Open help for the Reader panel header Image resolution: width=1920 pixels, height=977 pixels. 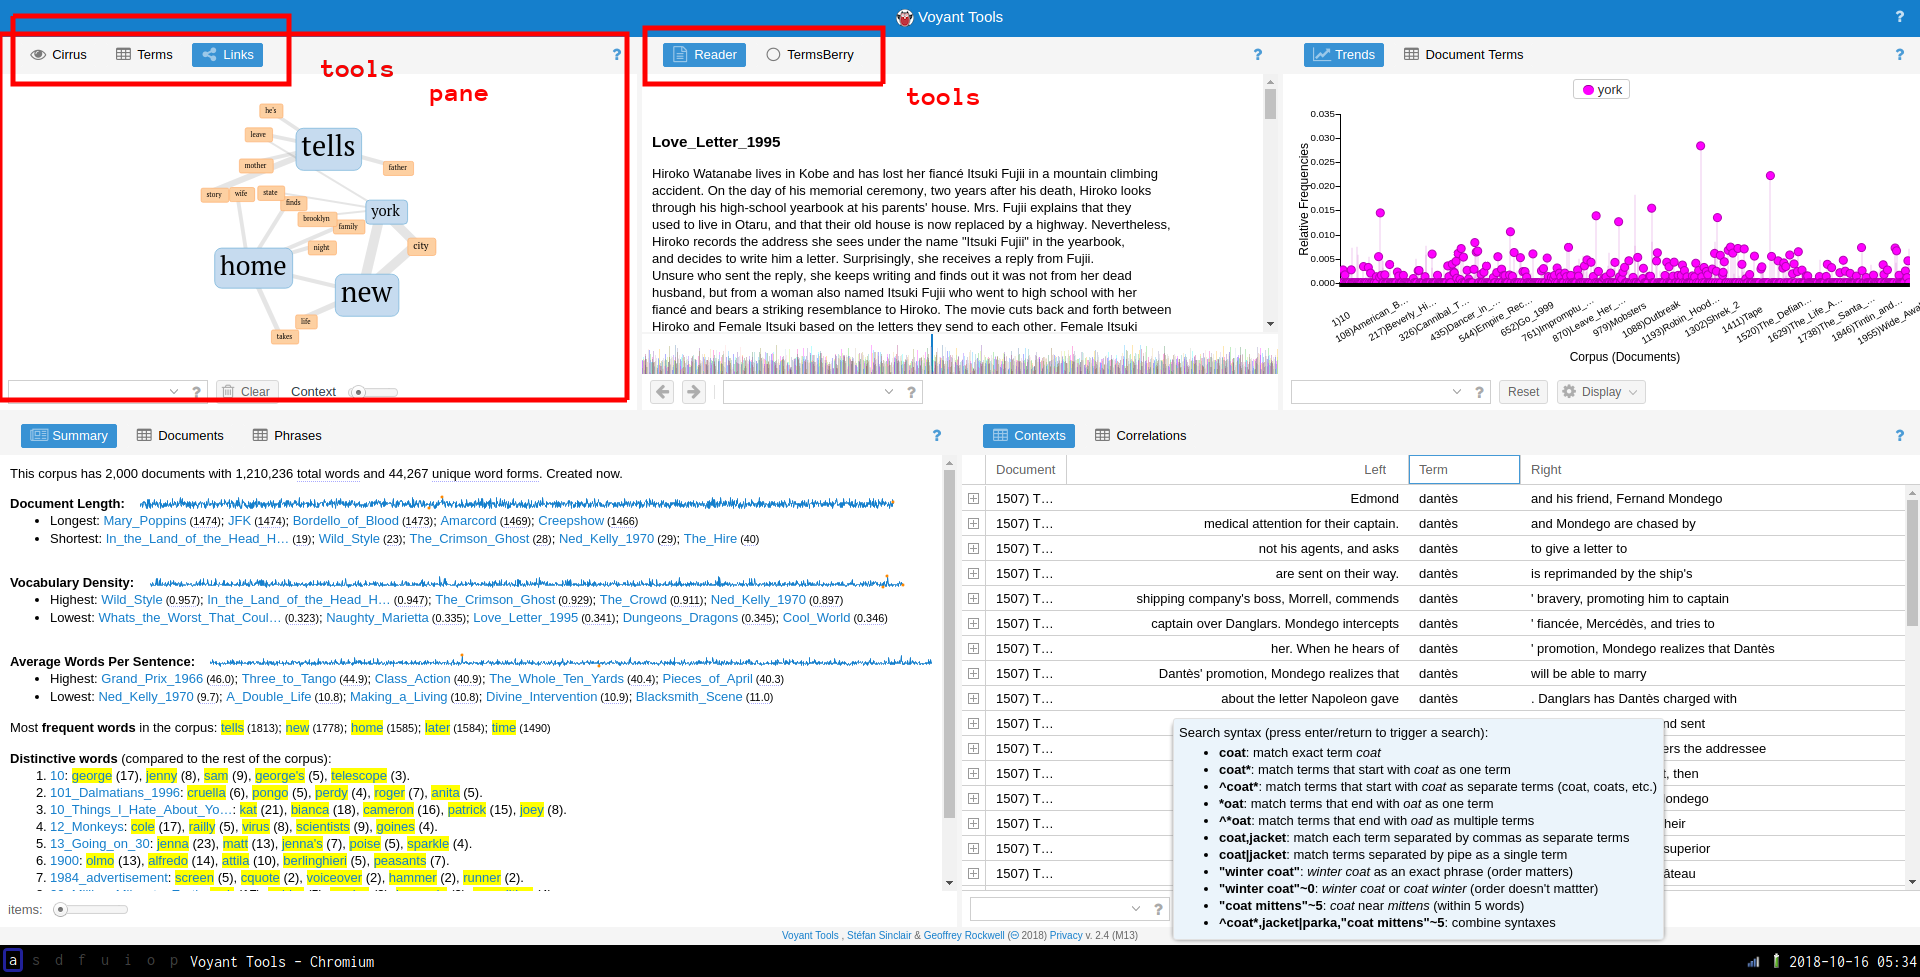coord(1258,55)
